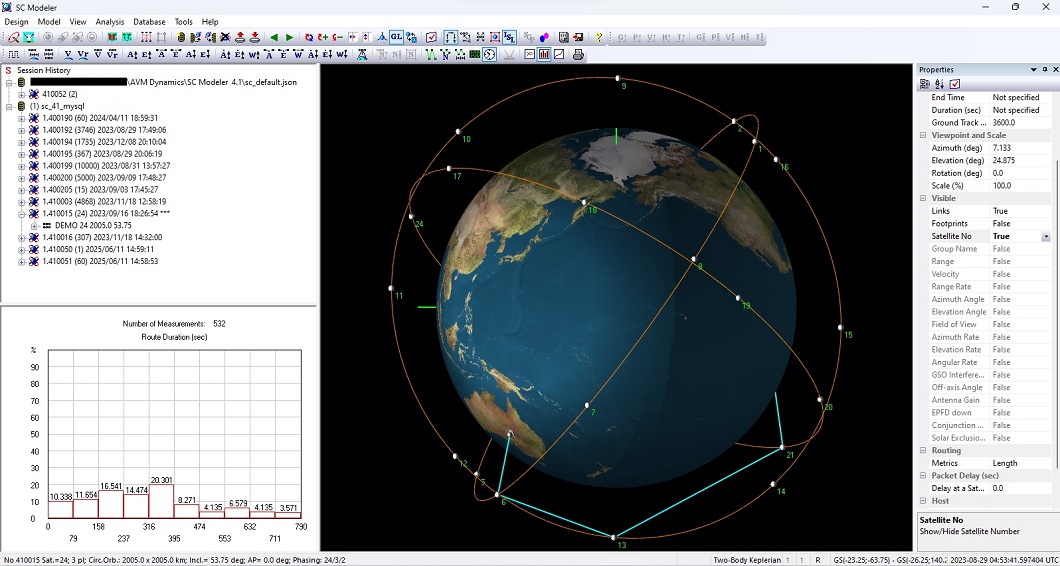The image size is (1060, 566).
Task: Click the GL view toolbar icon
Action: (x=396, y=37)
